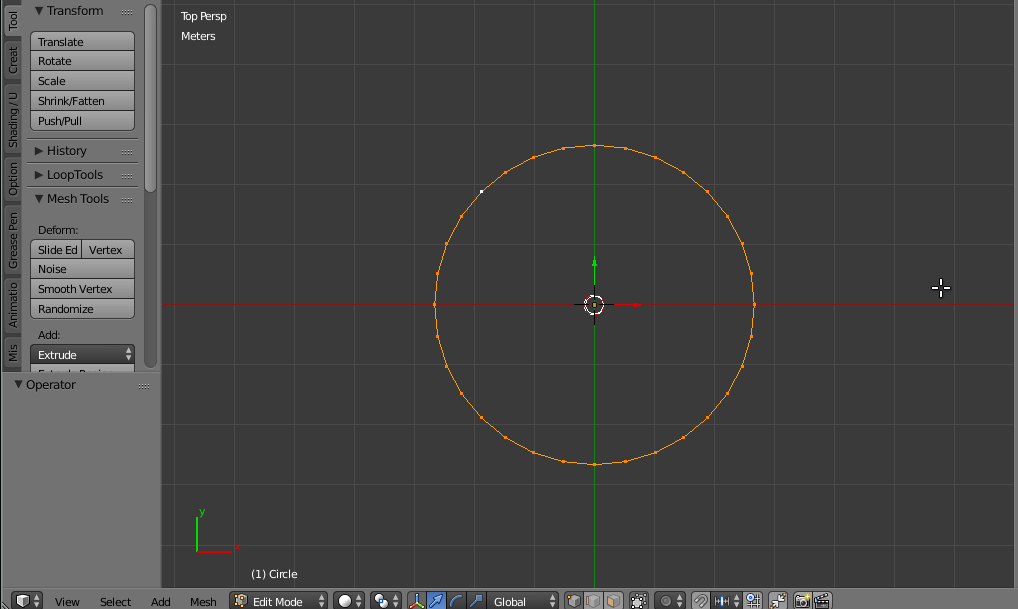Switch to the Create tab
Screen dimensions: 1018x609
pos(12,60)
